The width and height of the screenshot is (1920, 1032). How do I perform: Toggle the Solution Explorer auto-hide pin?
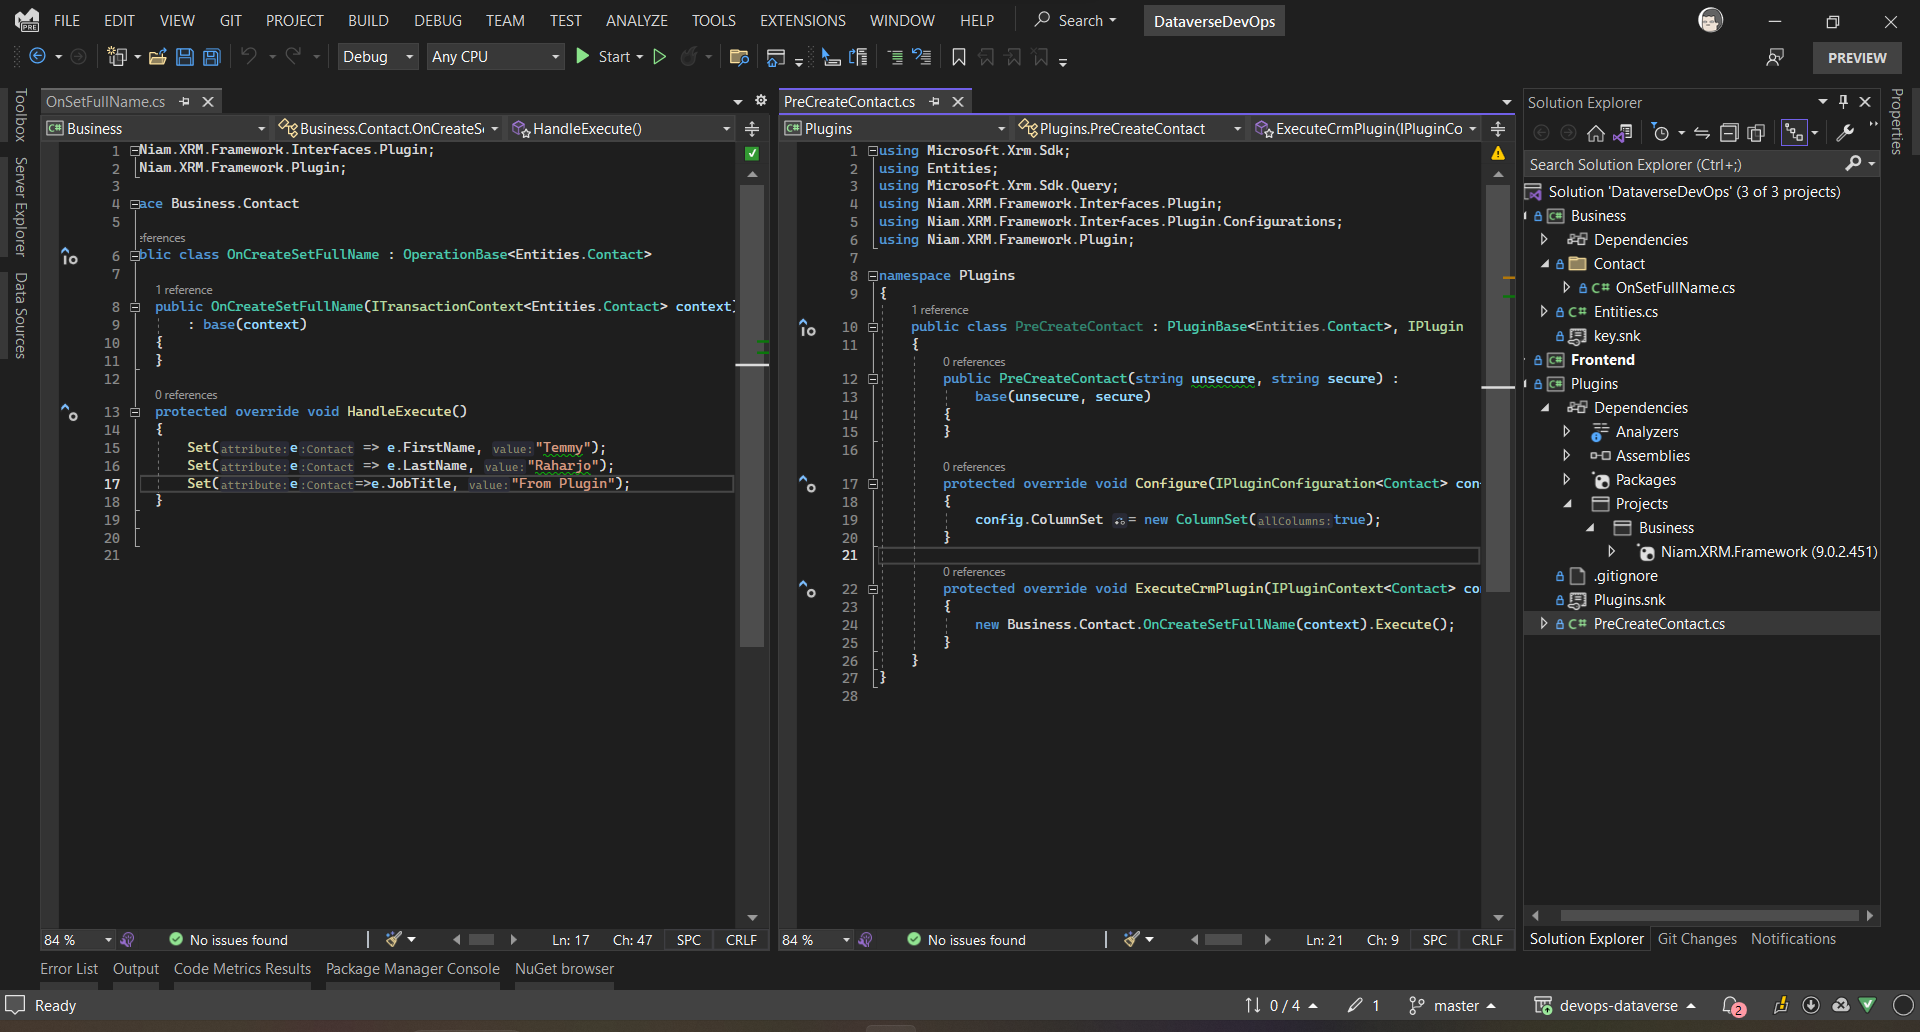coord(1844,102)
